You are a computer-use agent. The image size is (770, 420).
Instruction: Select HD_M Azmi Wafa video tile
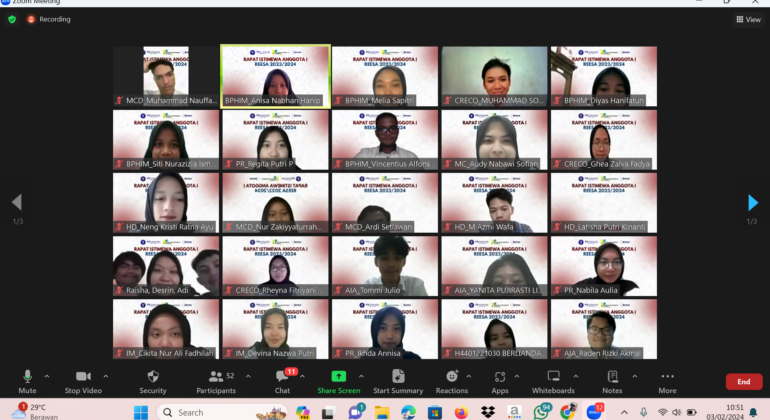point(494,203)
